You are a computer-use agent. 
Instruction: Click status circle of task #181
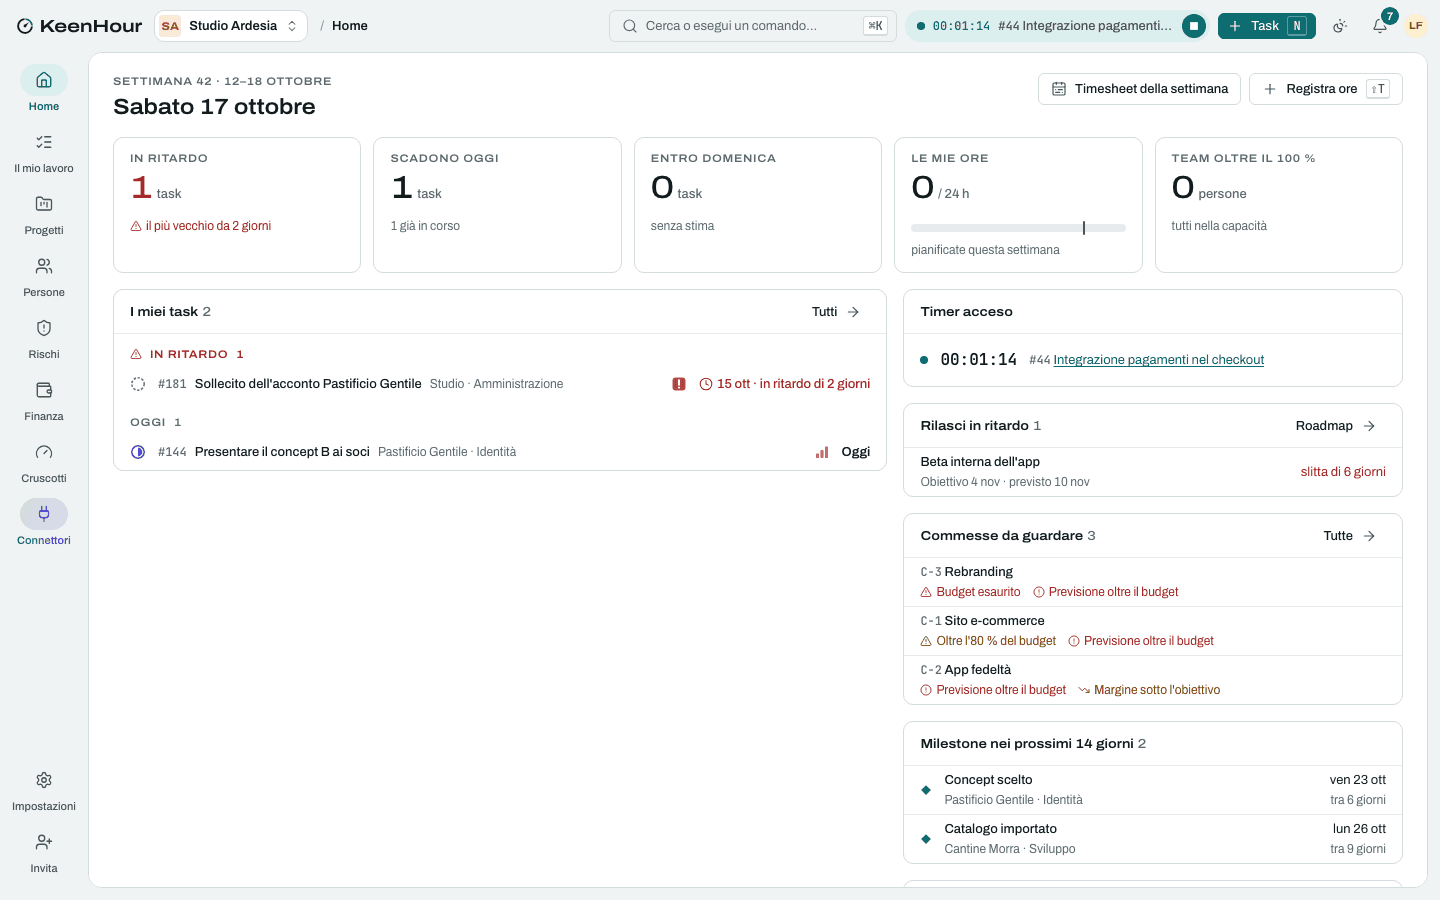pos(138,384)
